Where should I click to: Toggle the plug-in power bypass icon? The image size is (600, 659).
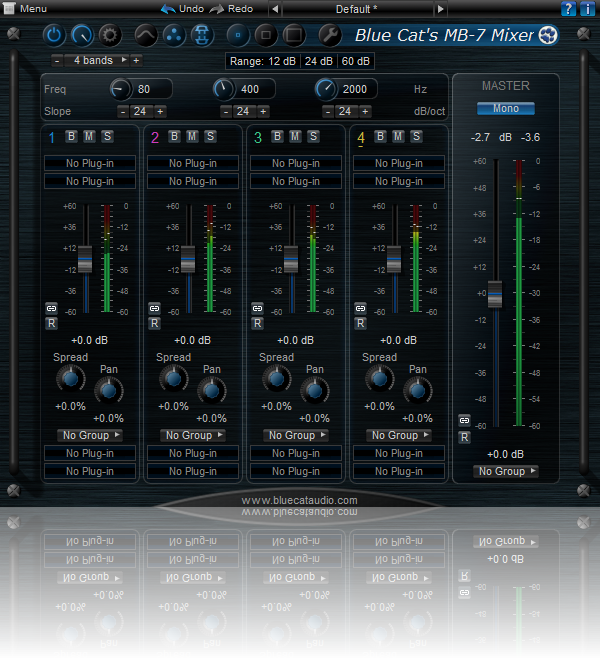54,35
